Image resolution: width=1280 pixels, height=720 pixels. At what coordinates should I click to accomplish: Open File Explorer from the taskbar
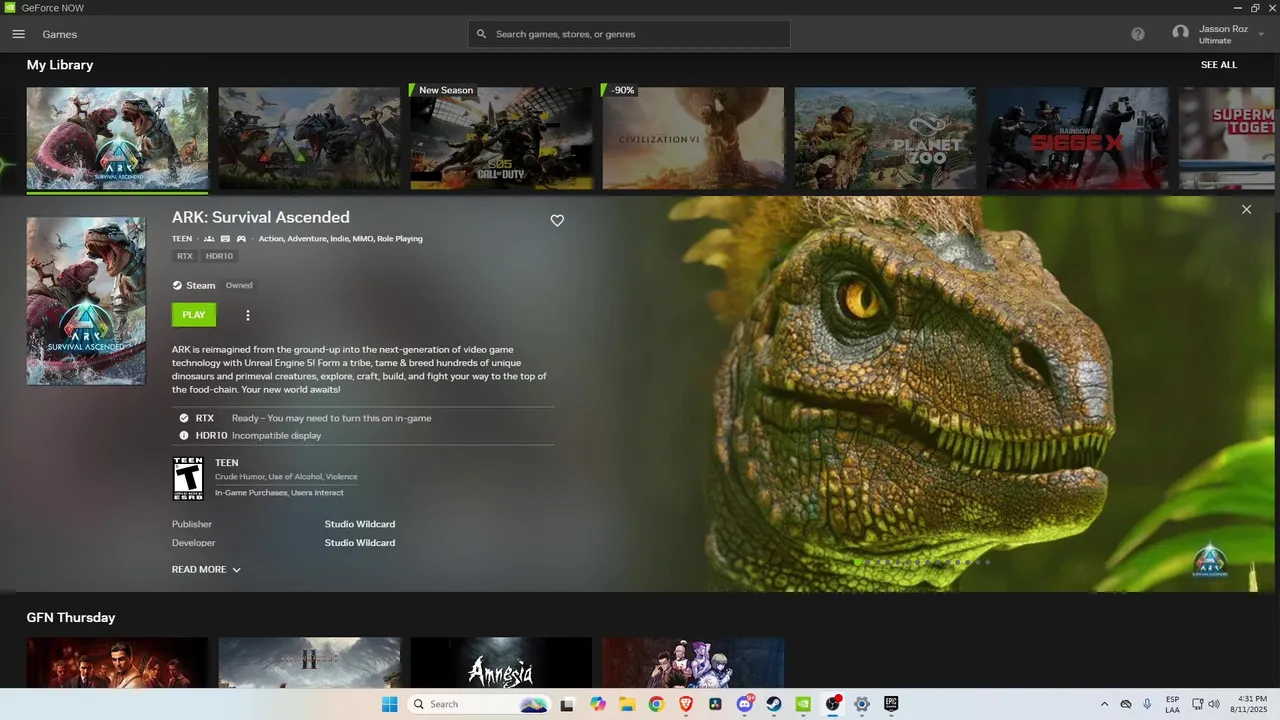click(x=627, y=704)
